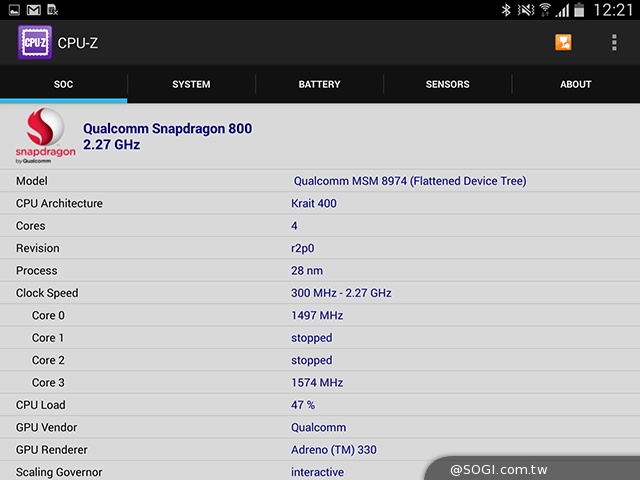Tap the Clock Speed label

(x=47, y=293)
